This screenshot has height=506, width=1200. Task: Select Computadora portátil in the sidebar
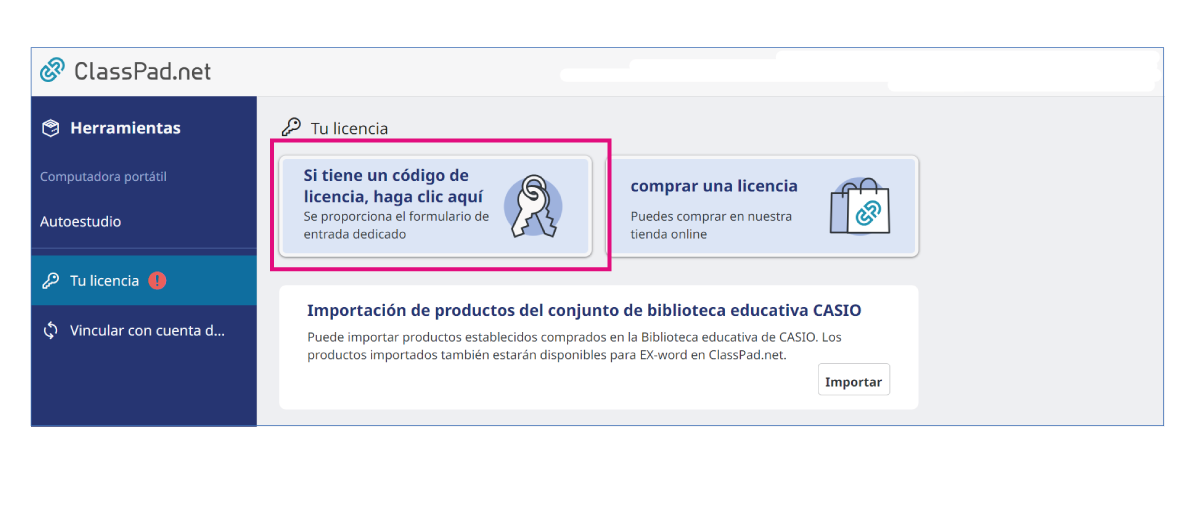click(x=103, y=177)
